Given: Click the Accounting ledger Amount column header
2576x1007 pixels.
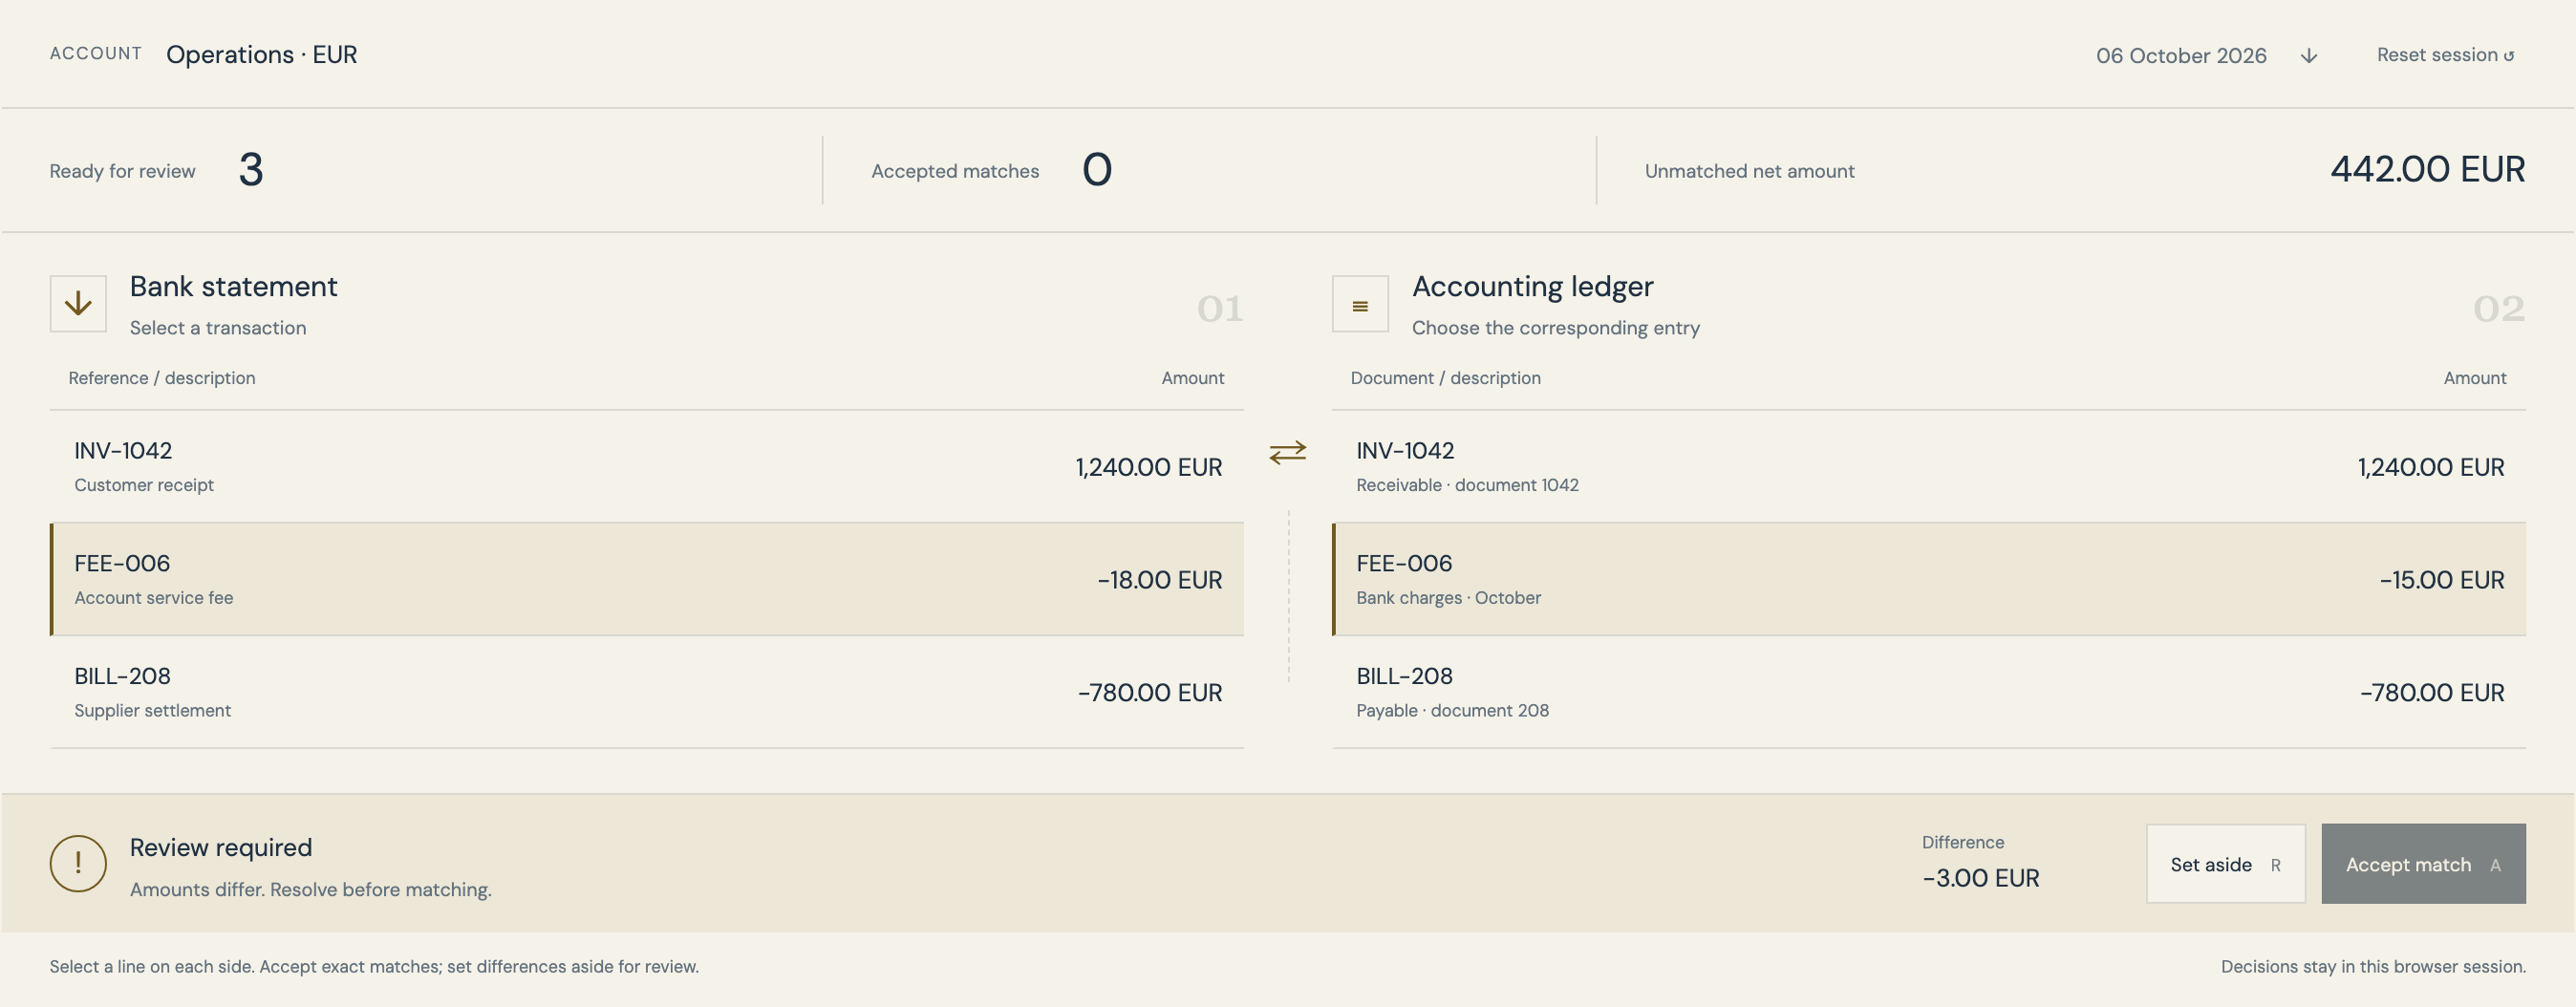Looking at the screenshot, I should pyautogui.click(x=2475, y=378).
